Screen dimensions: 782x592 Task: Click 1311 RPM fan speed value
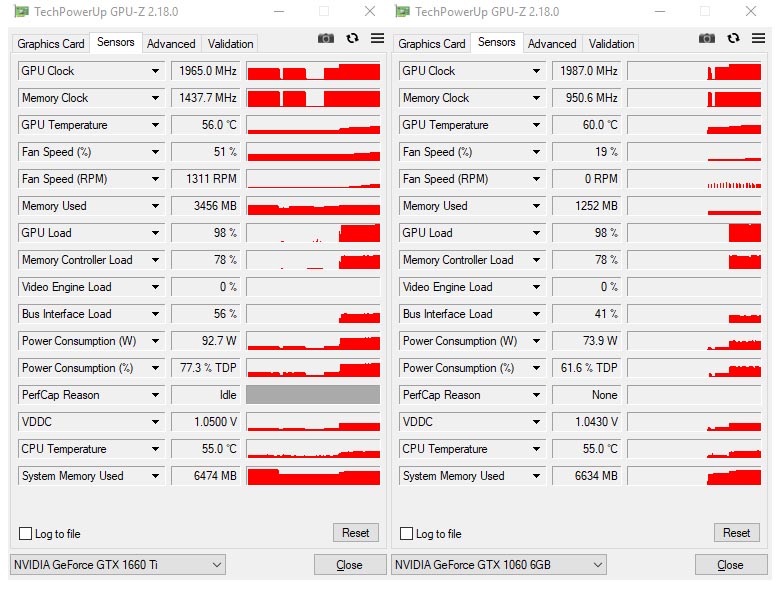coord(205,179)
